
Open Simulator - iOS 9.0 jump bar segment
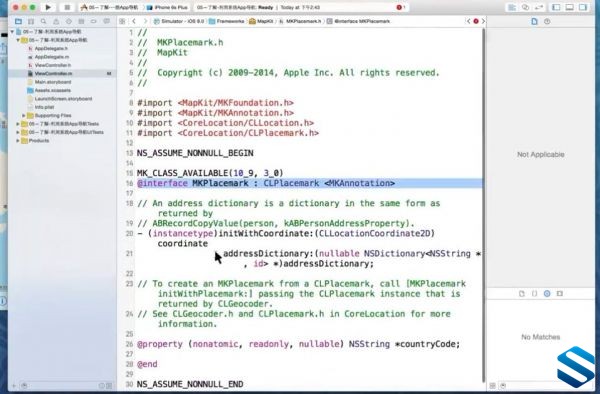(x=179, y=21)
